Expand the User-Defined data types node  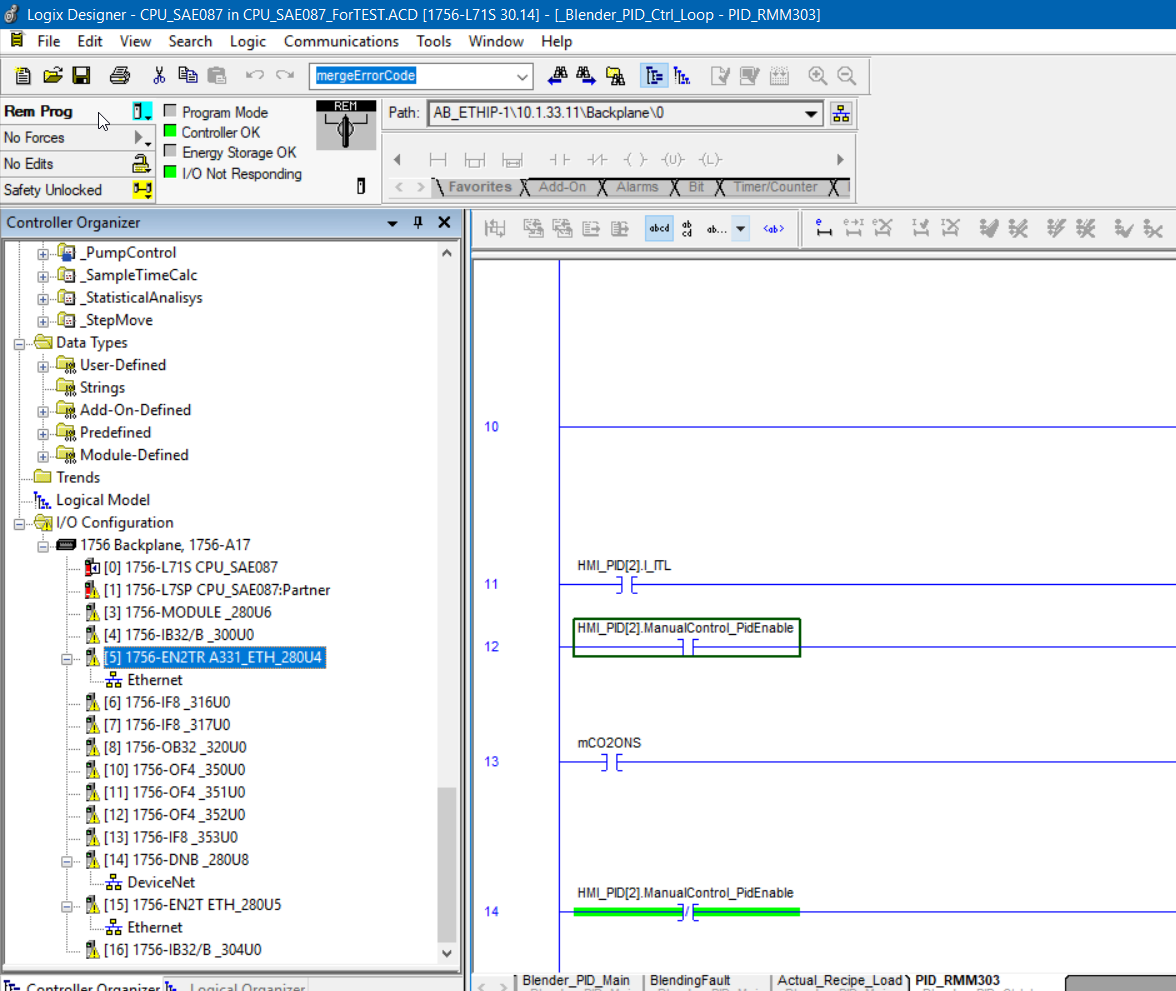coord(44,367)
